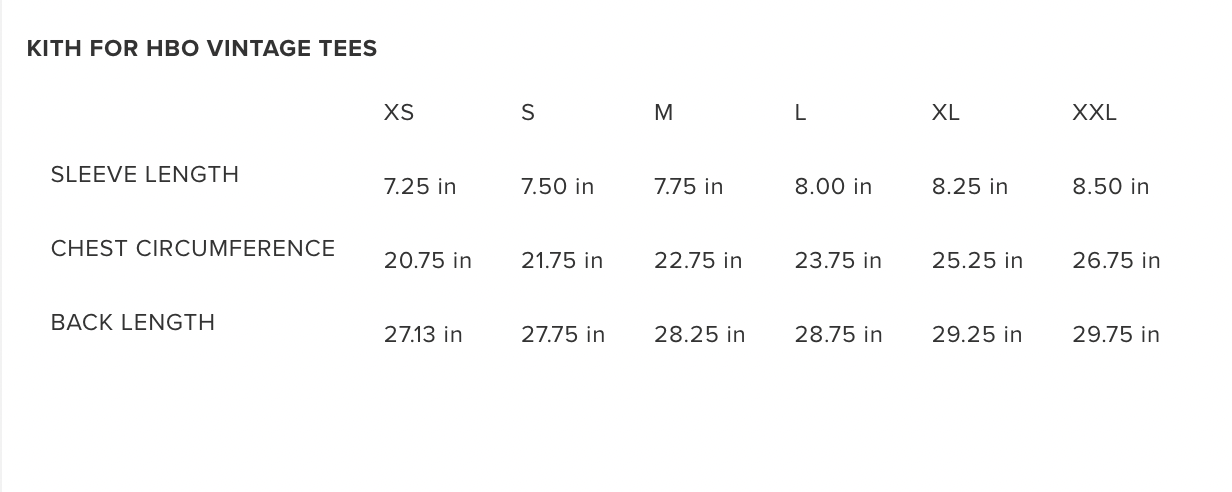Click the 20.75 in chest value
The height and width of the screenshot is (492, 1232).
coord(428,261)
